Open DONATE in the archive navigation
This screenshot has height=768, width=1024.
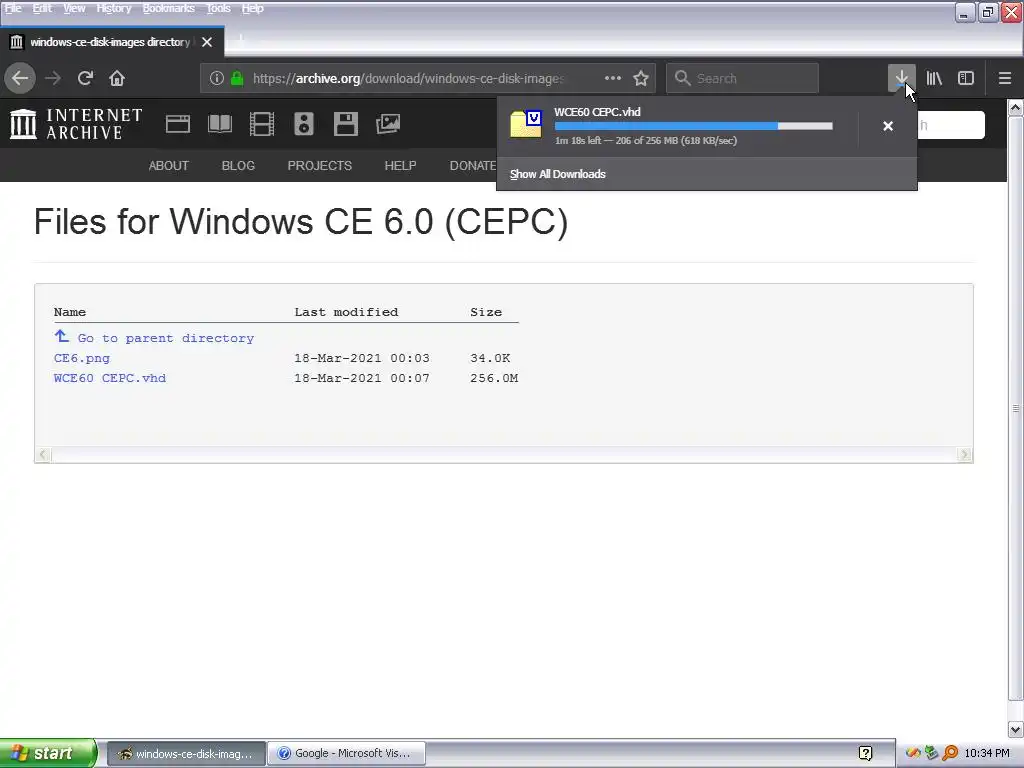click(473, 166)
